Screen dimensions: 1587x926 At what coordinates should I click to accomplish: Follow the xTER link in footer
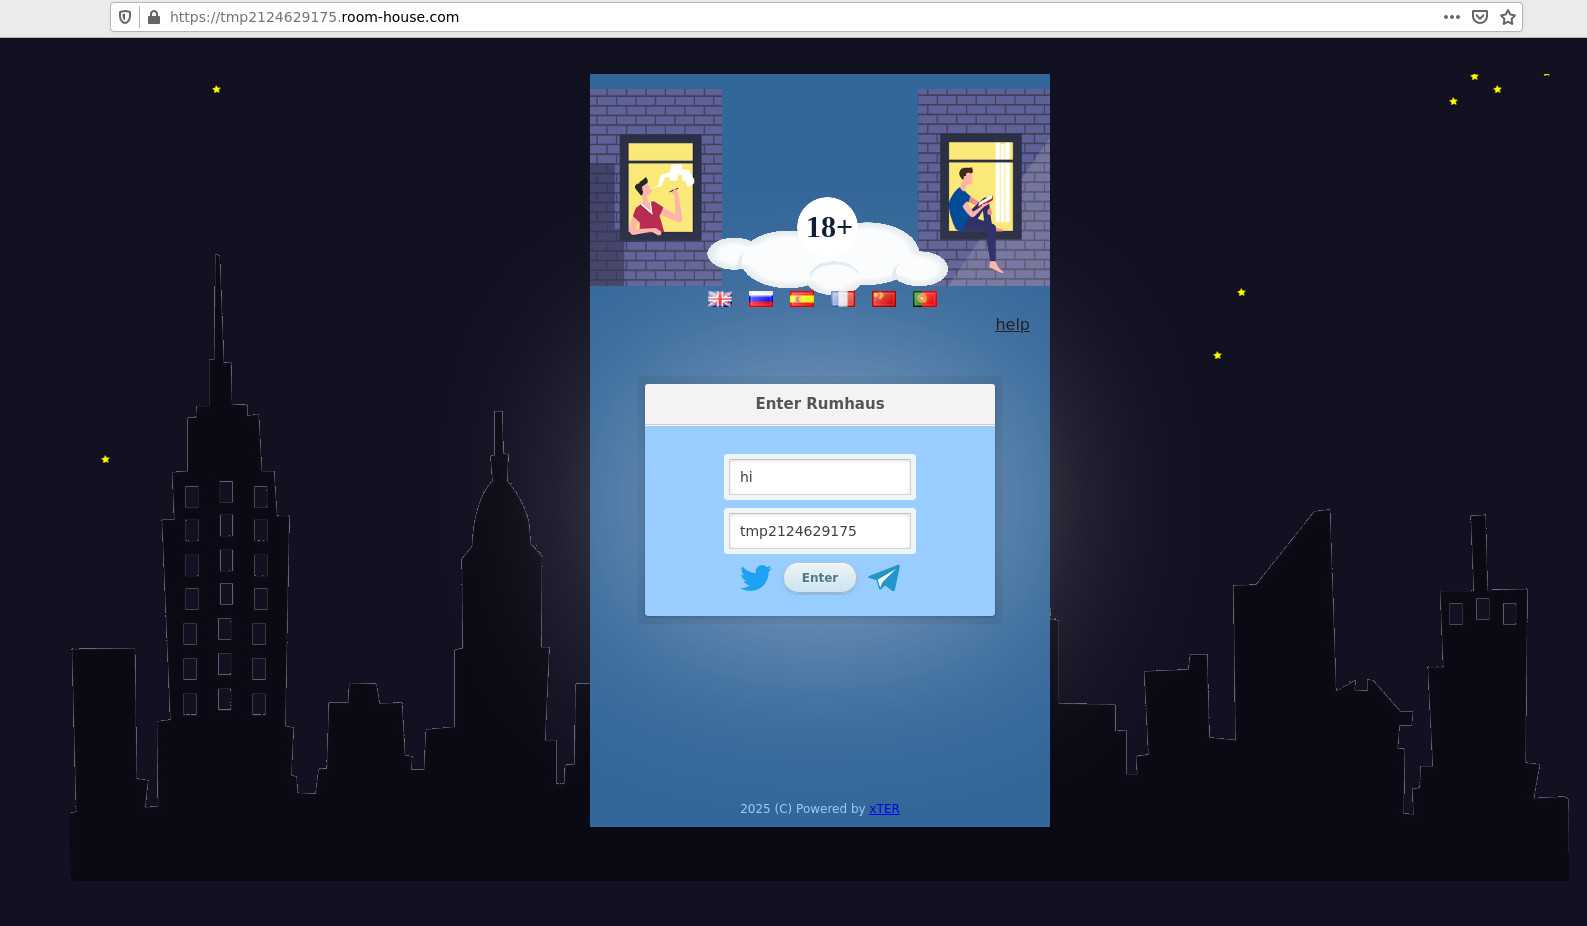click(884, 809)
